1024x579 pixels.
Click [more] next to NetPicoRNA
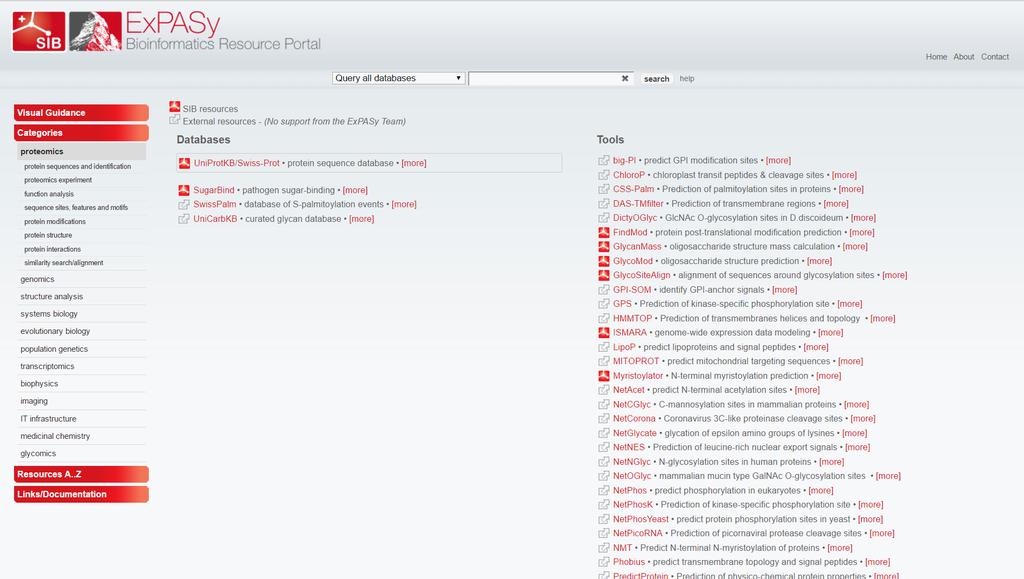pos(882,533)
